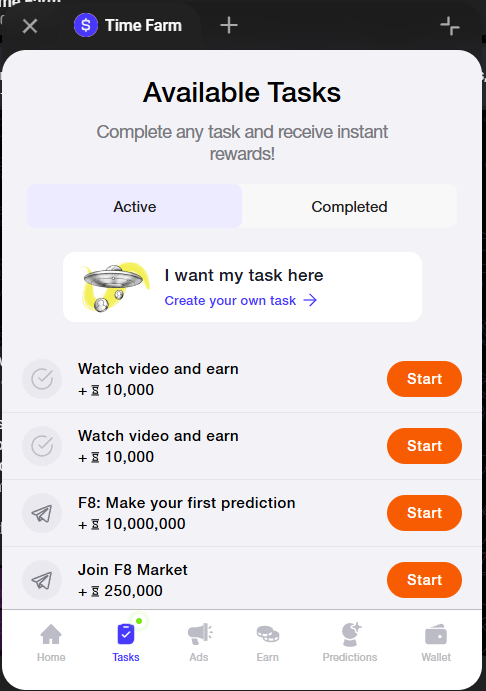The image size is (486, 691).
Task: Click the paper plane icon for F8 prediction task
Action: click(42, 513)
